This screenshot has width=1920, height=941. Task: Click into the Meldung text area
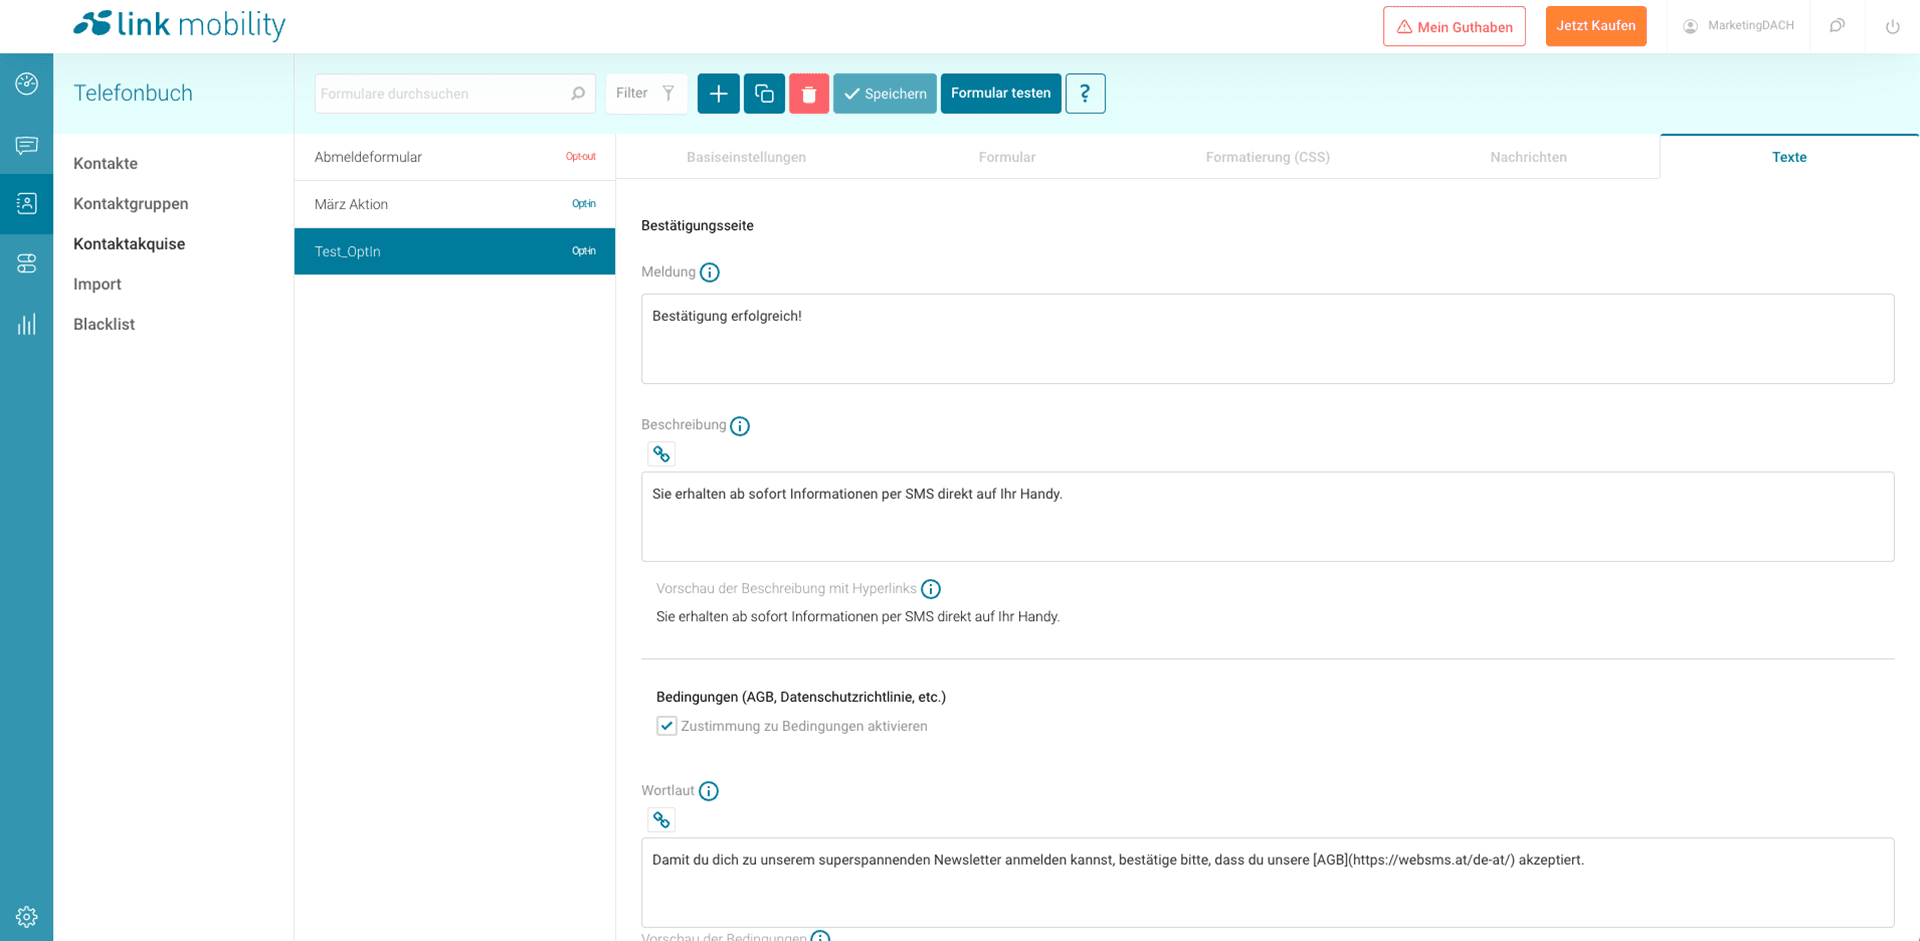click(1267, 339)
